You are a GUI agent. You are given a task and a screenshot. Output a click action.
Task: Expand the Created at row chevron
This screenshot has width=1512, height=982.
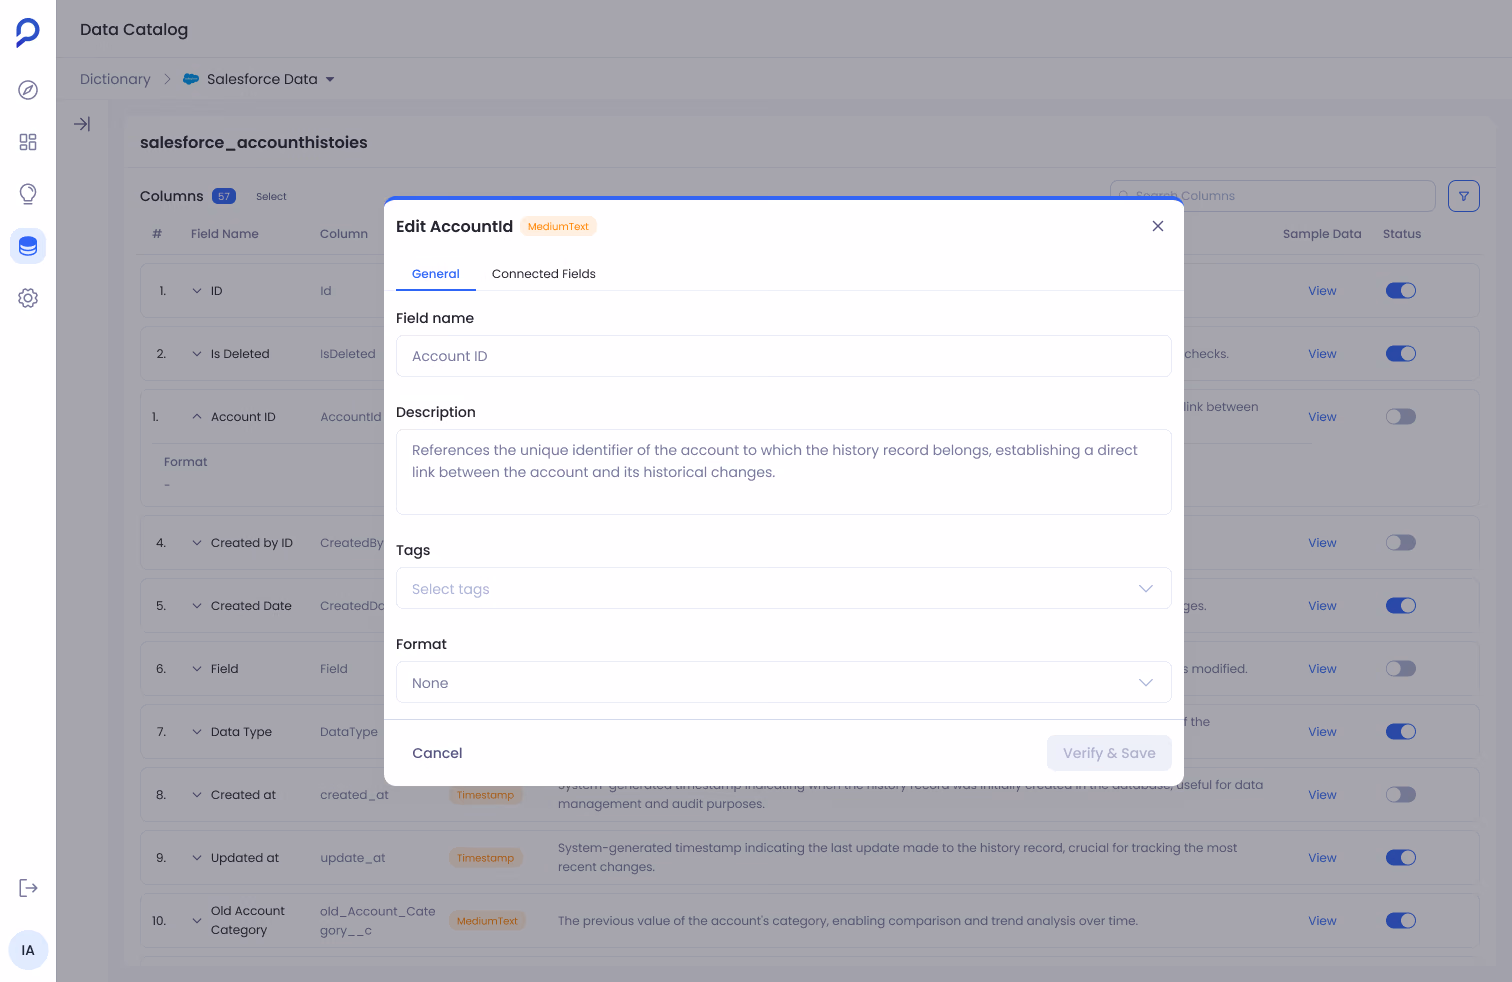(197, 795)
